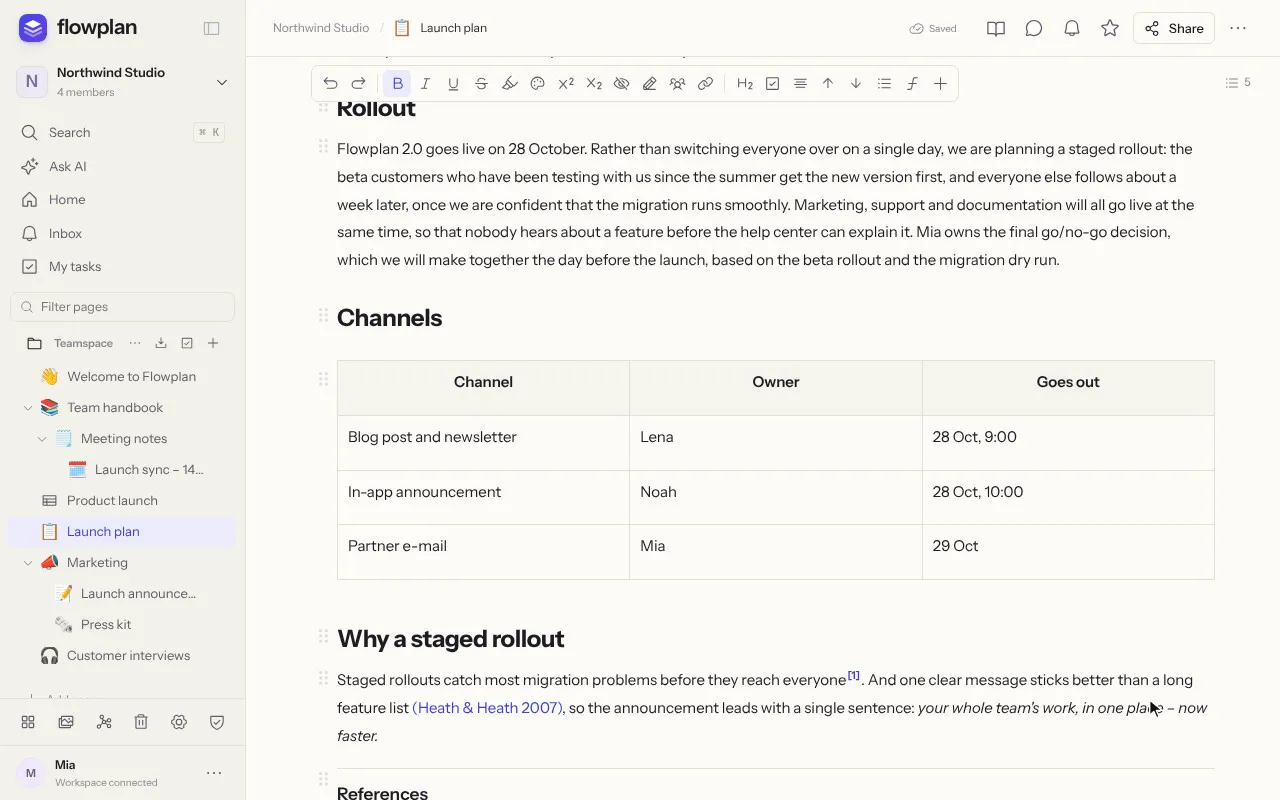This screenshot has height=800, width=1280.
Task: Open the Inbox
Action: click(122, 233)
